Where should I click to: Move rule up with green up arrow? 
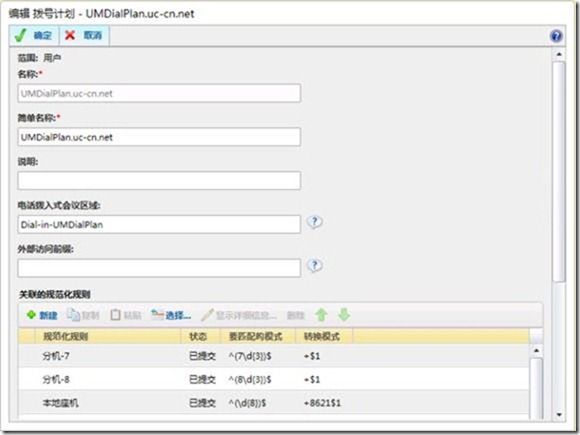coord(321,315)
